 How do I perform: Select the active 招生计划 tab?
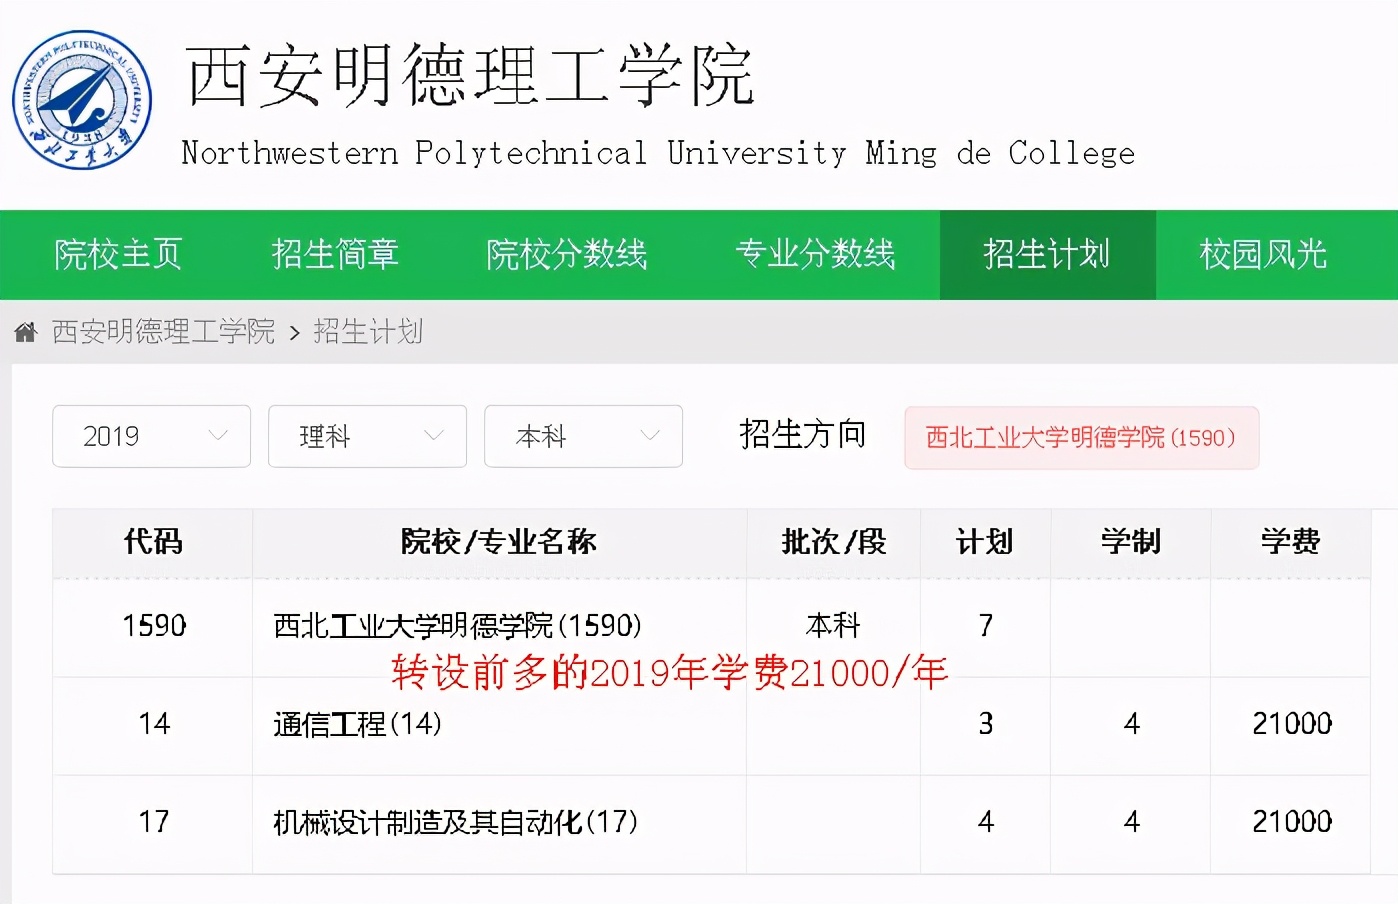coord(1047,255)
